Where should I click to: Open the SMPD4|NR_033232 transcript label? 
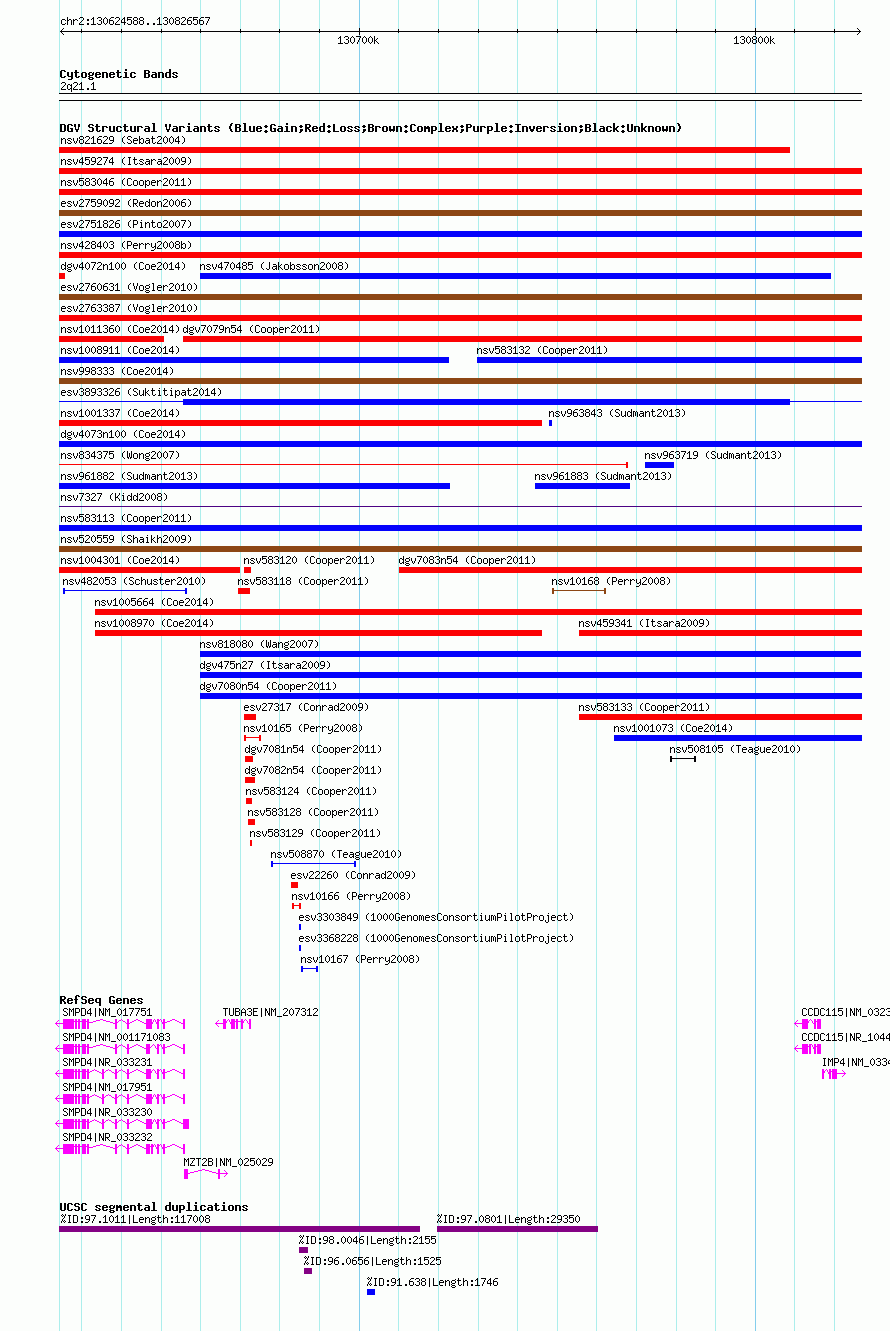click(x=107, y=1137)
